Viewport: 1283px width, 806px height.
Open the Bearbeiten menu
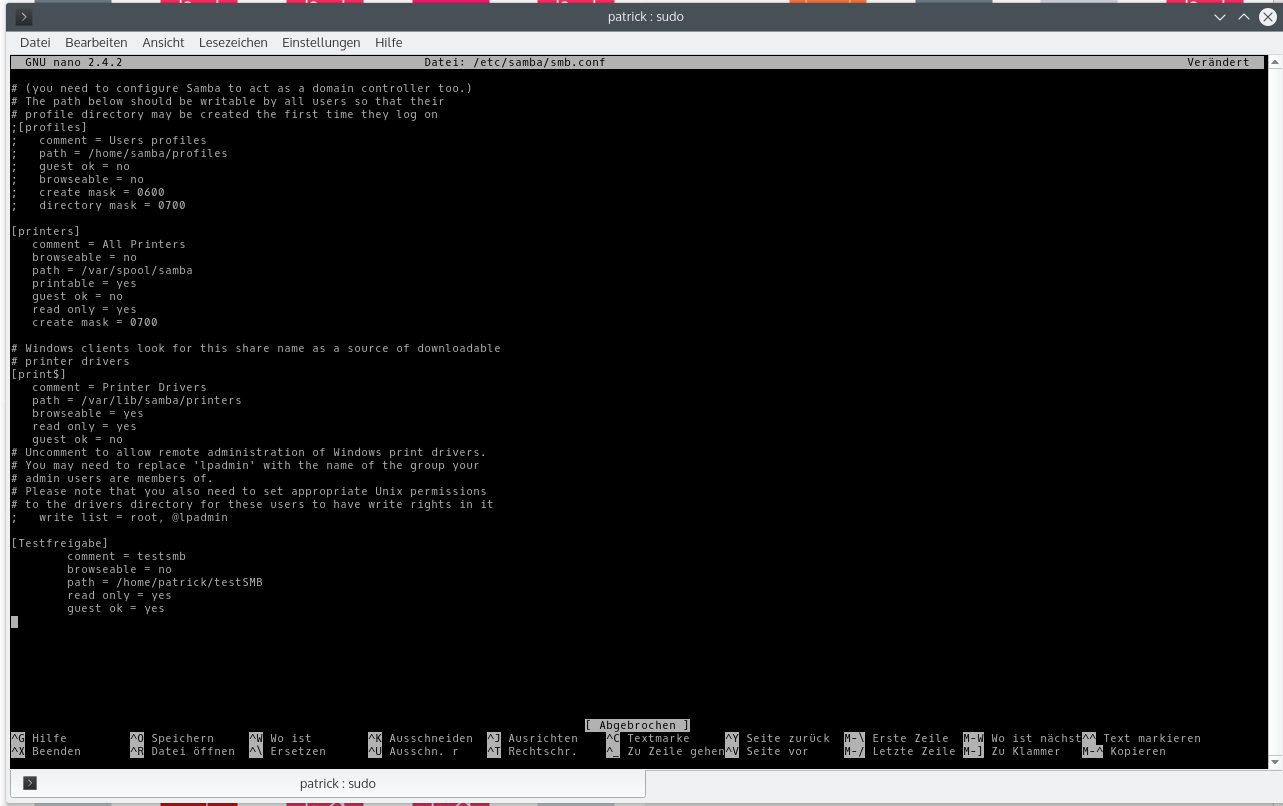pos(96,43)
